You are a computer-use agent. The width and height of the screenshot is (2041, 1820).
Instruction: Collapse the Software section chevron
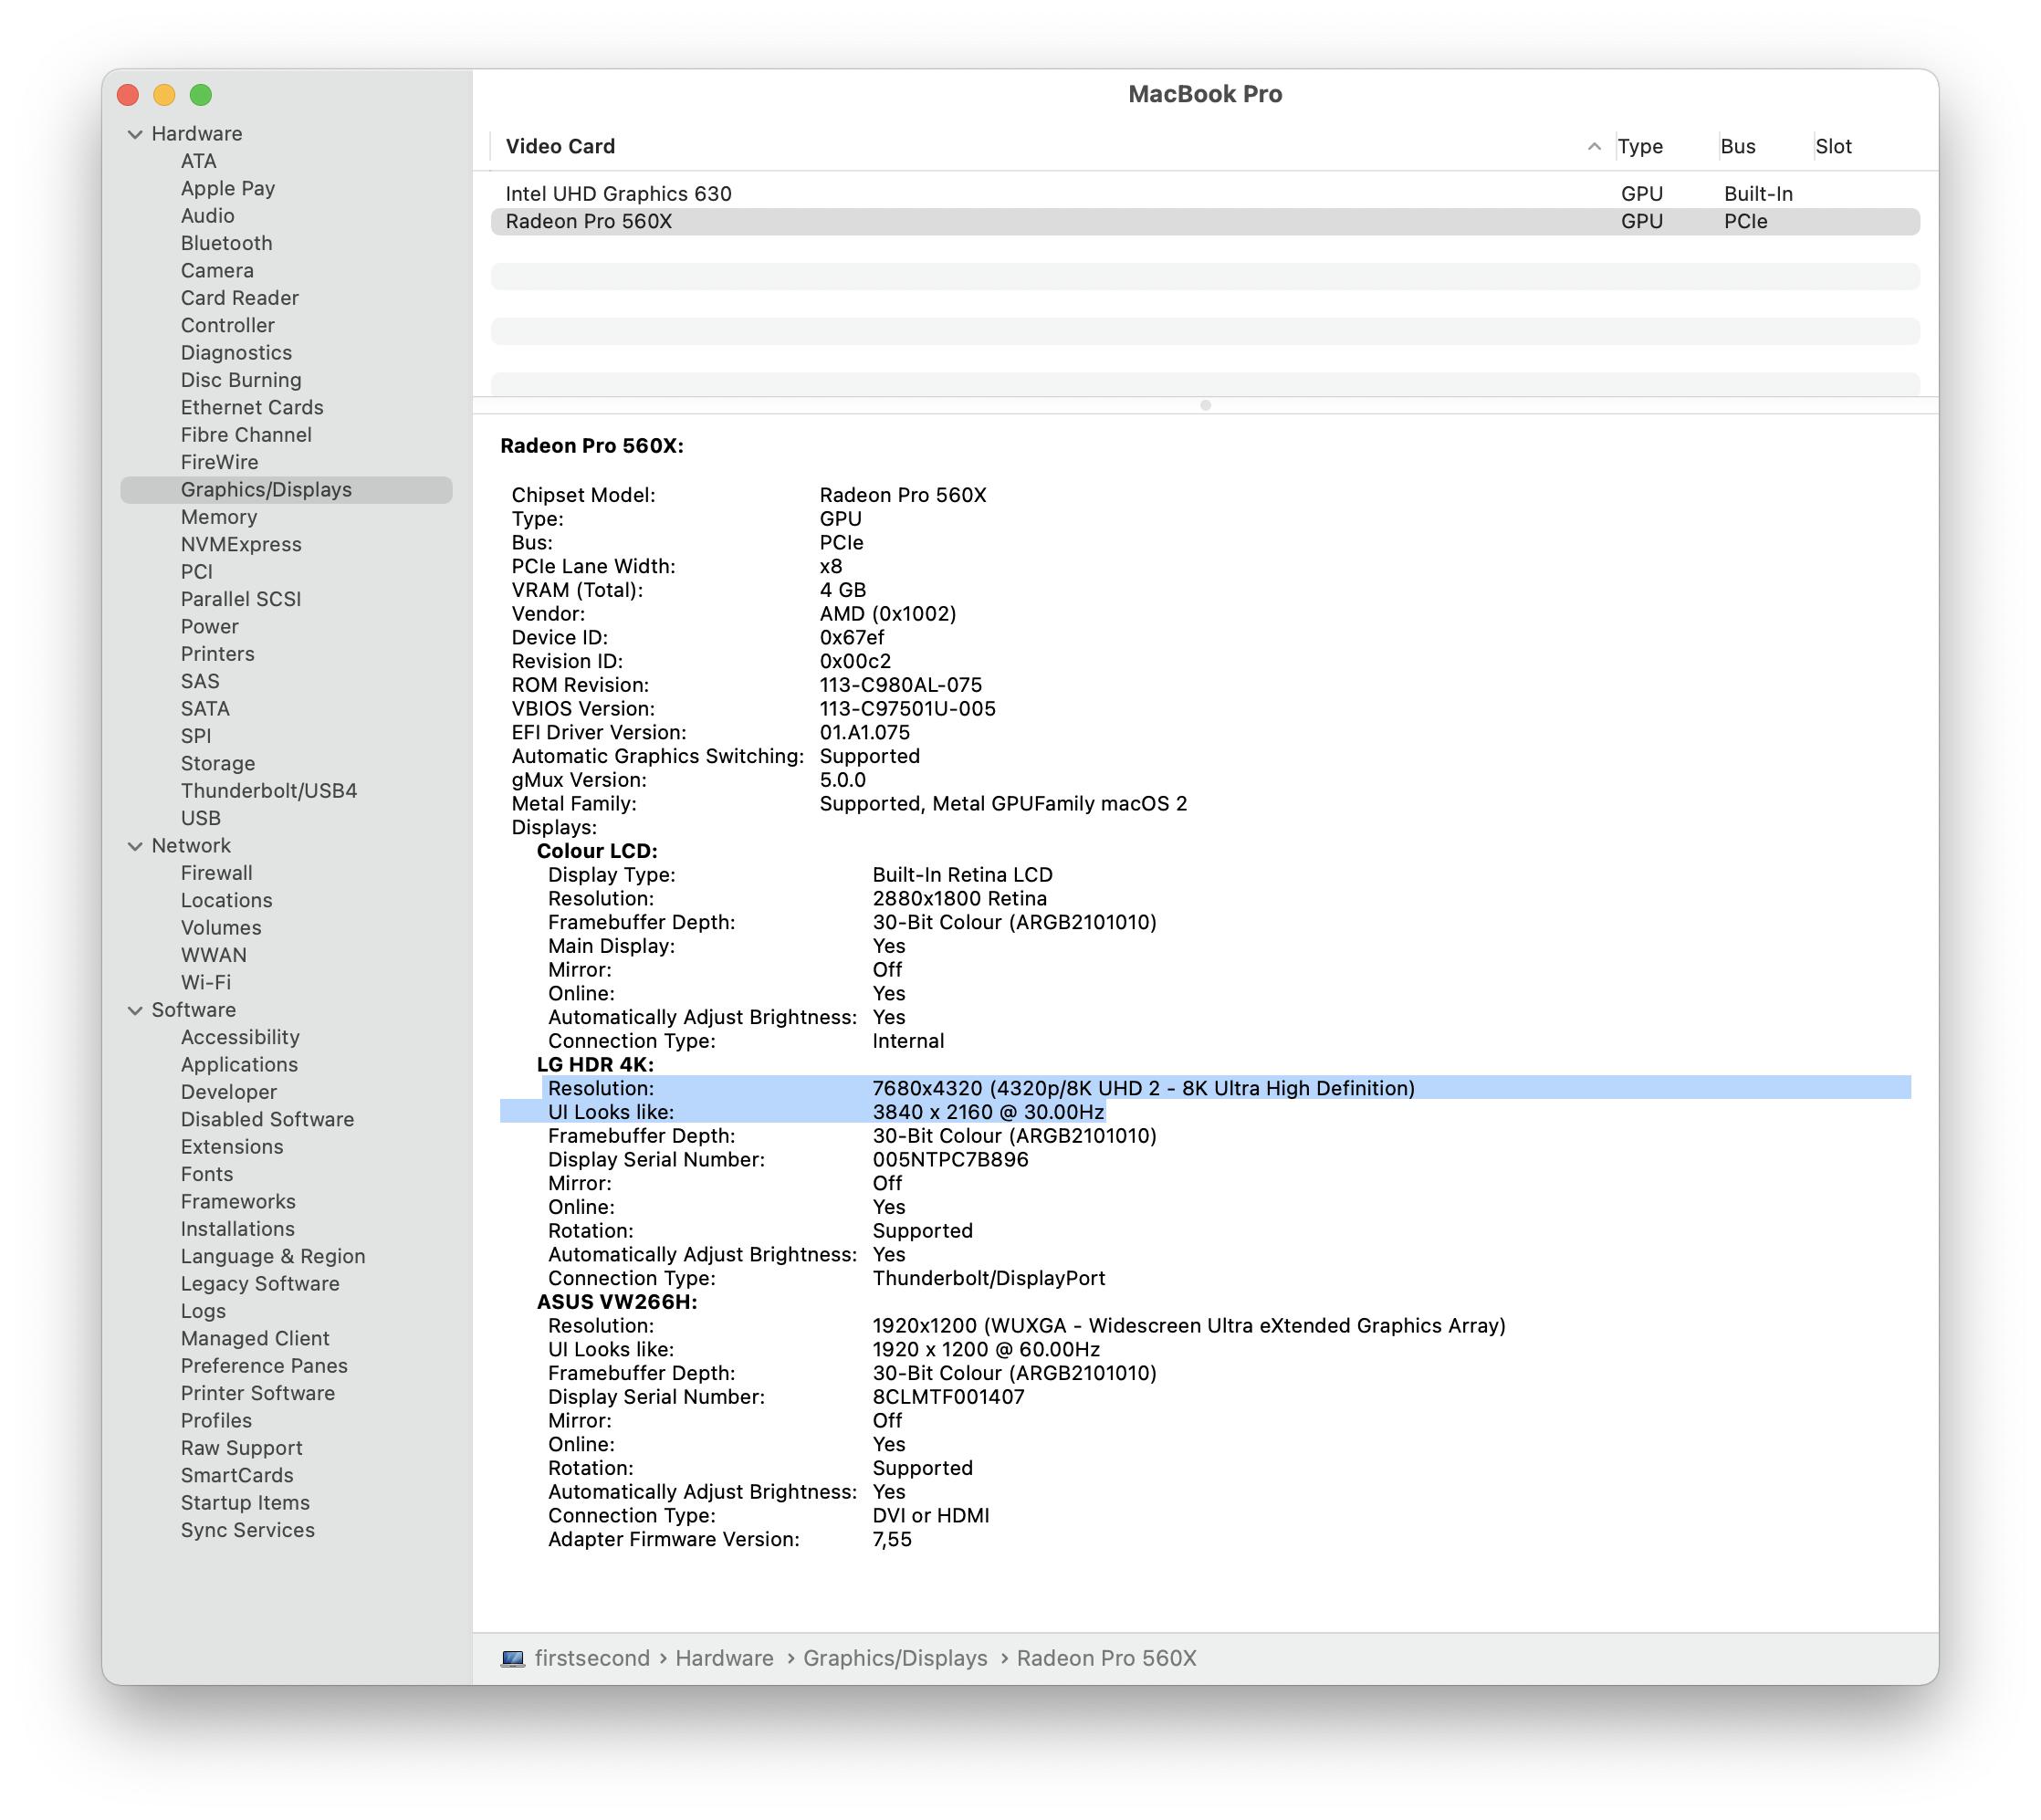click(x=135, y=1010)
